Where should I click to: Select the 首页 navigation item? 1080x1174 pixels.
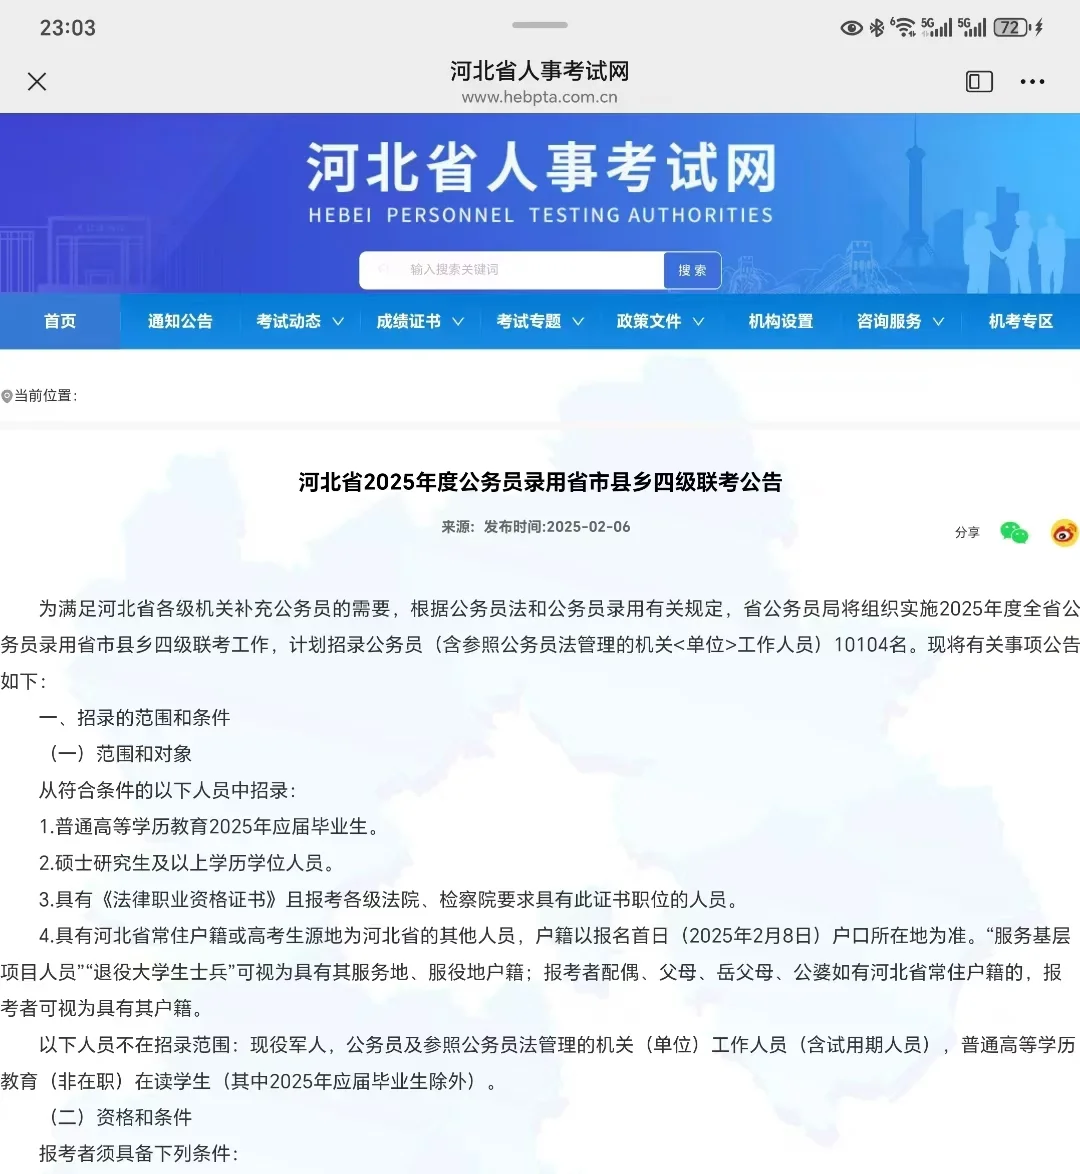pos(59,321)
